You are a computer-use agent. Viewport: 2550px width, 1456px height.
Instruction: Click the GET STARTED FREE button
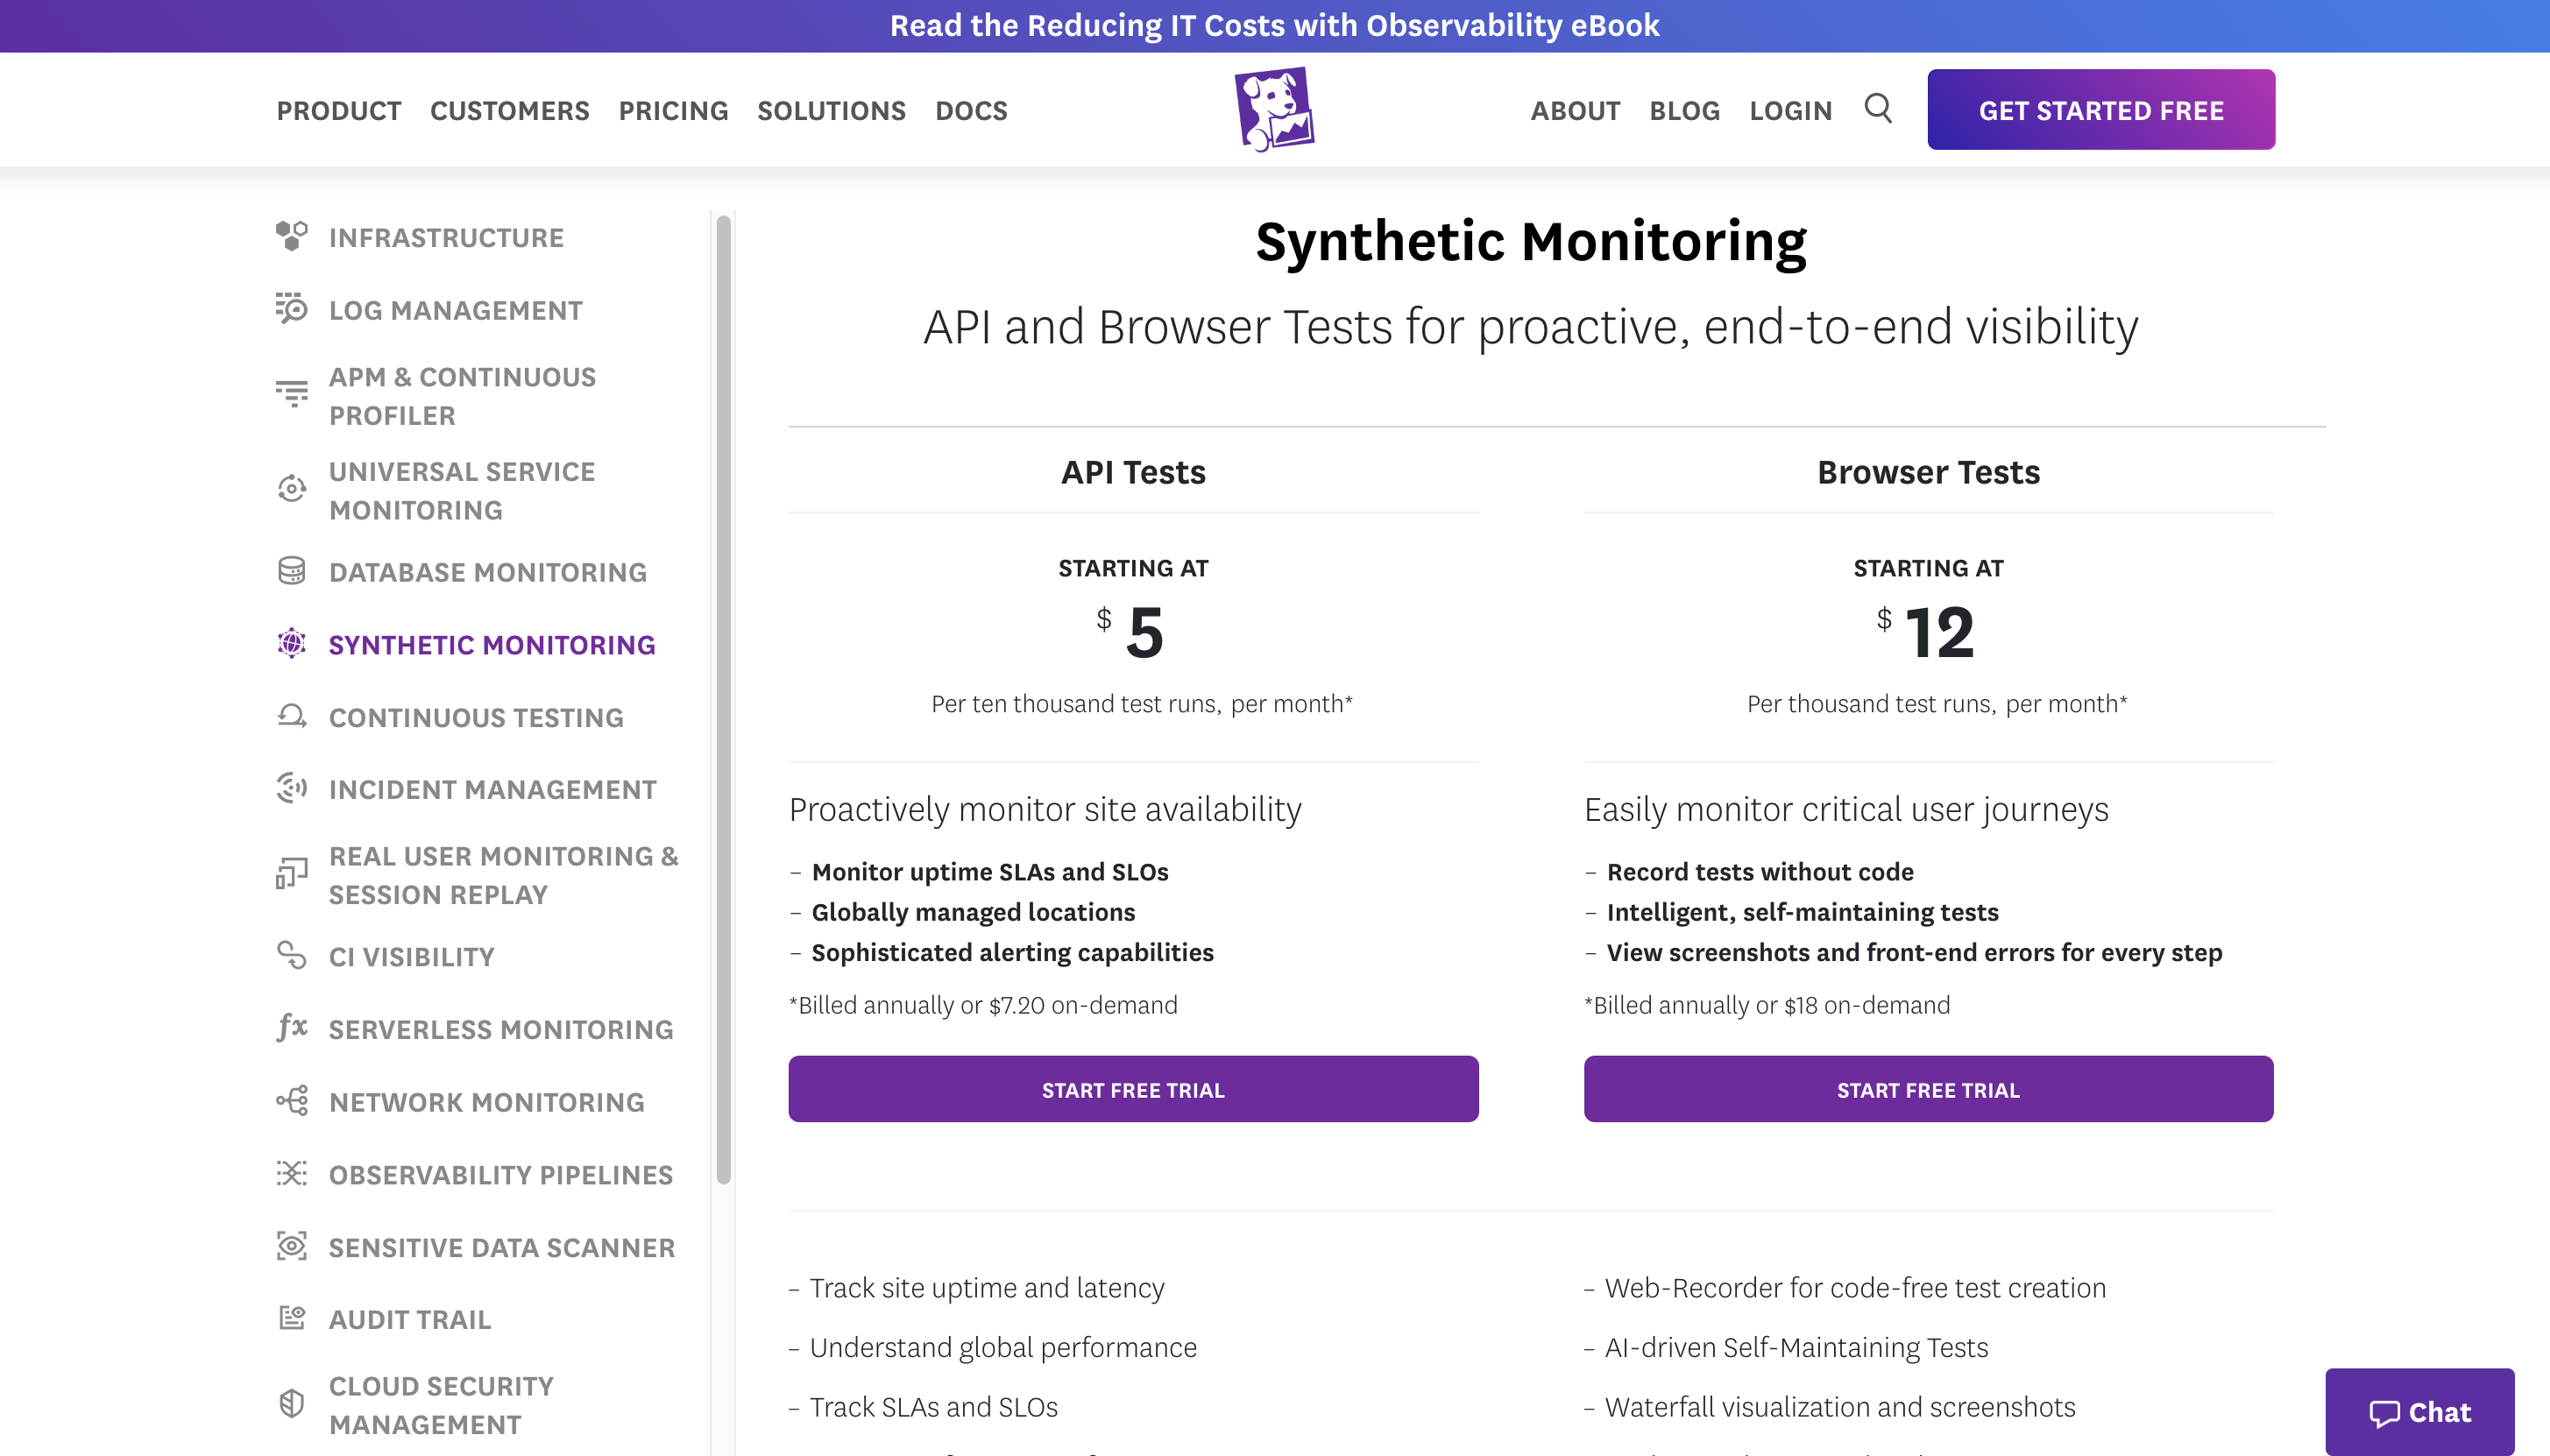pyautogui.click(x=2100, y=110)
